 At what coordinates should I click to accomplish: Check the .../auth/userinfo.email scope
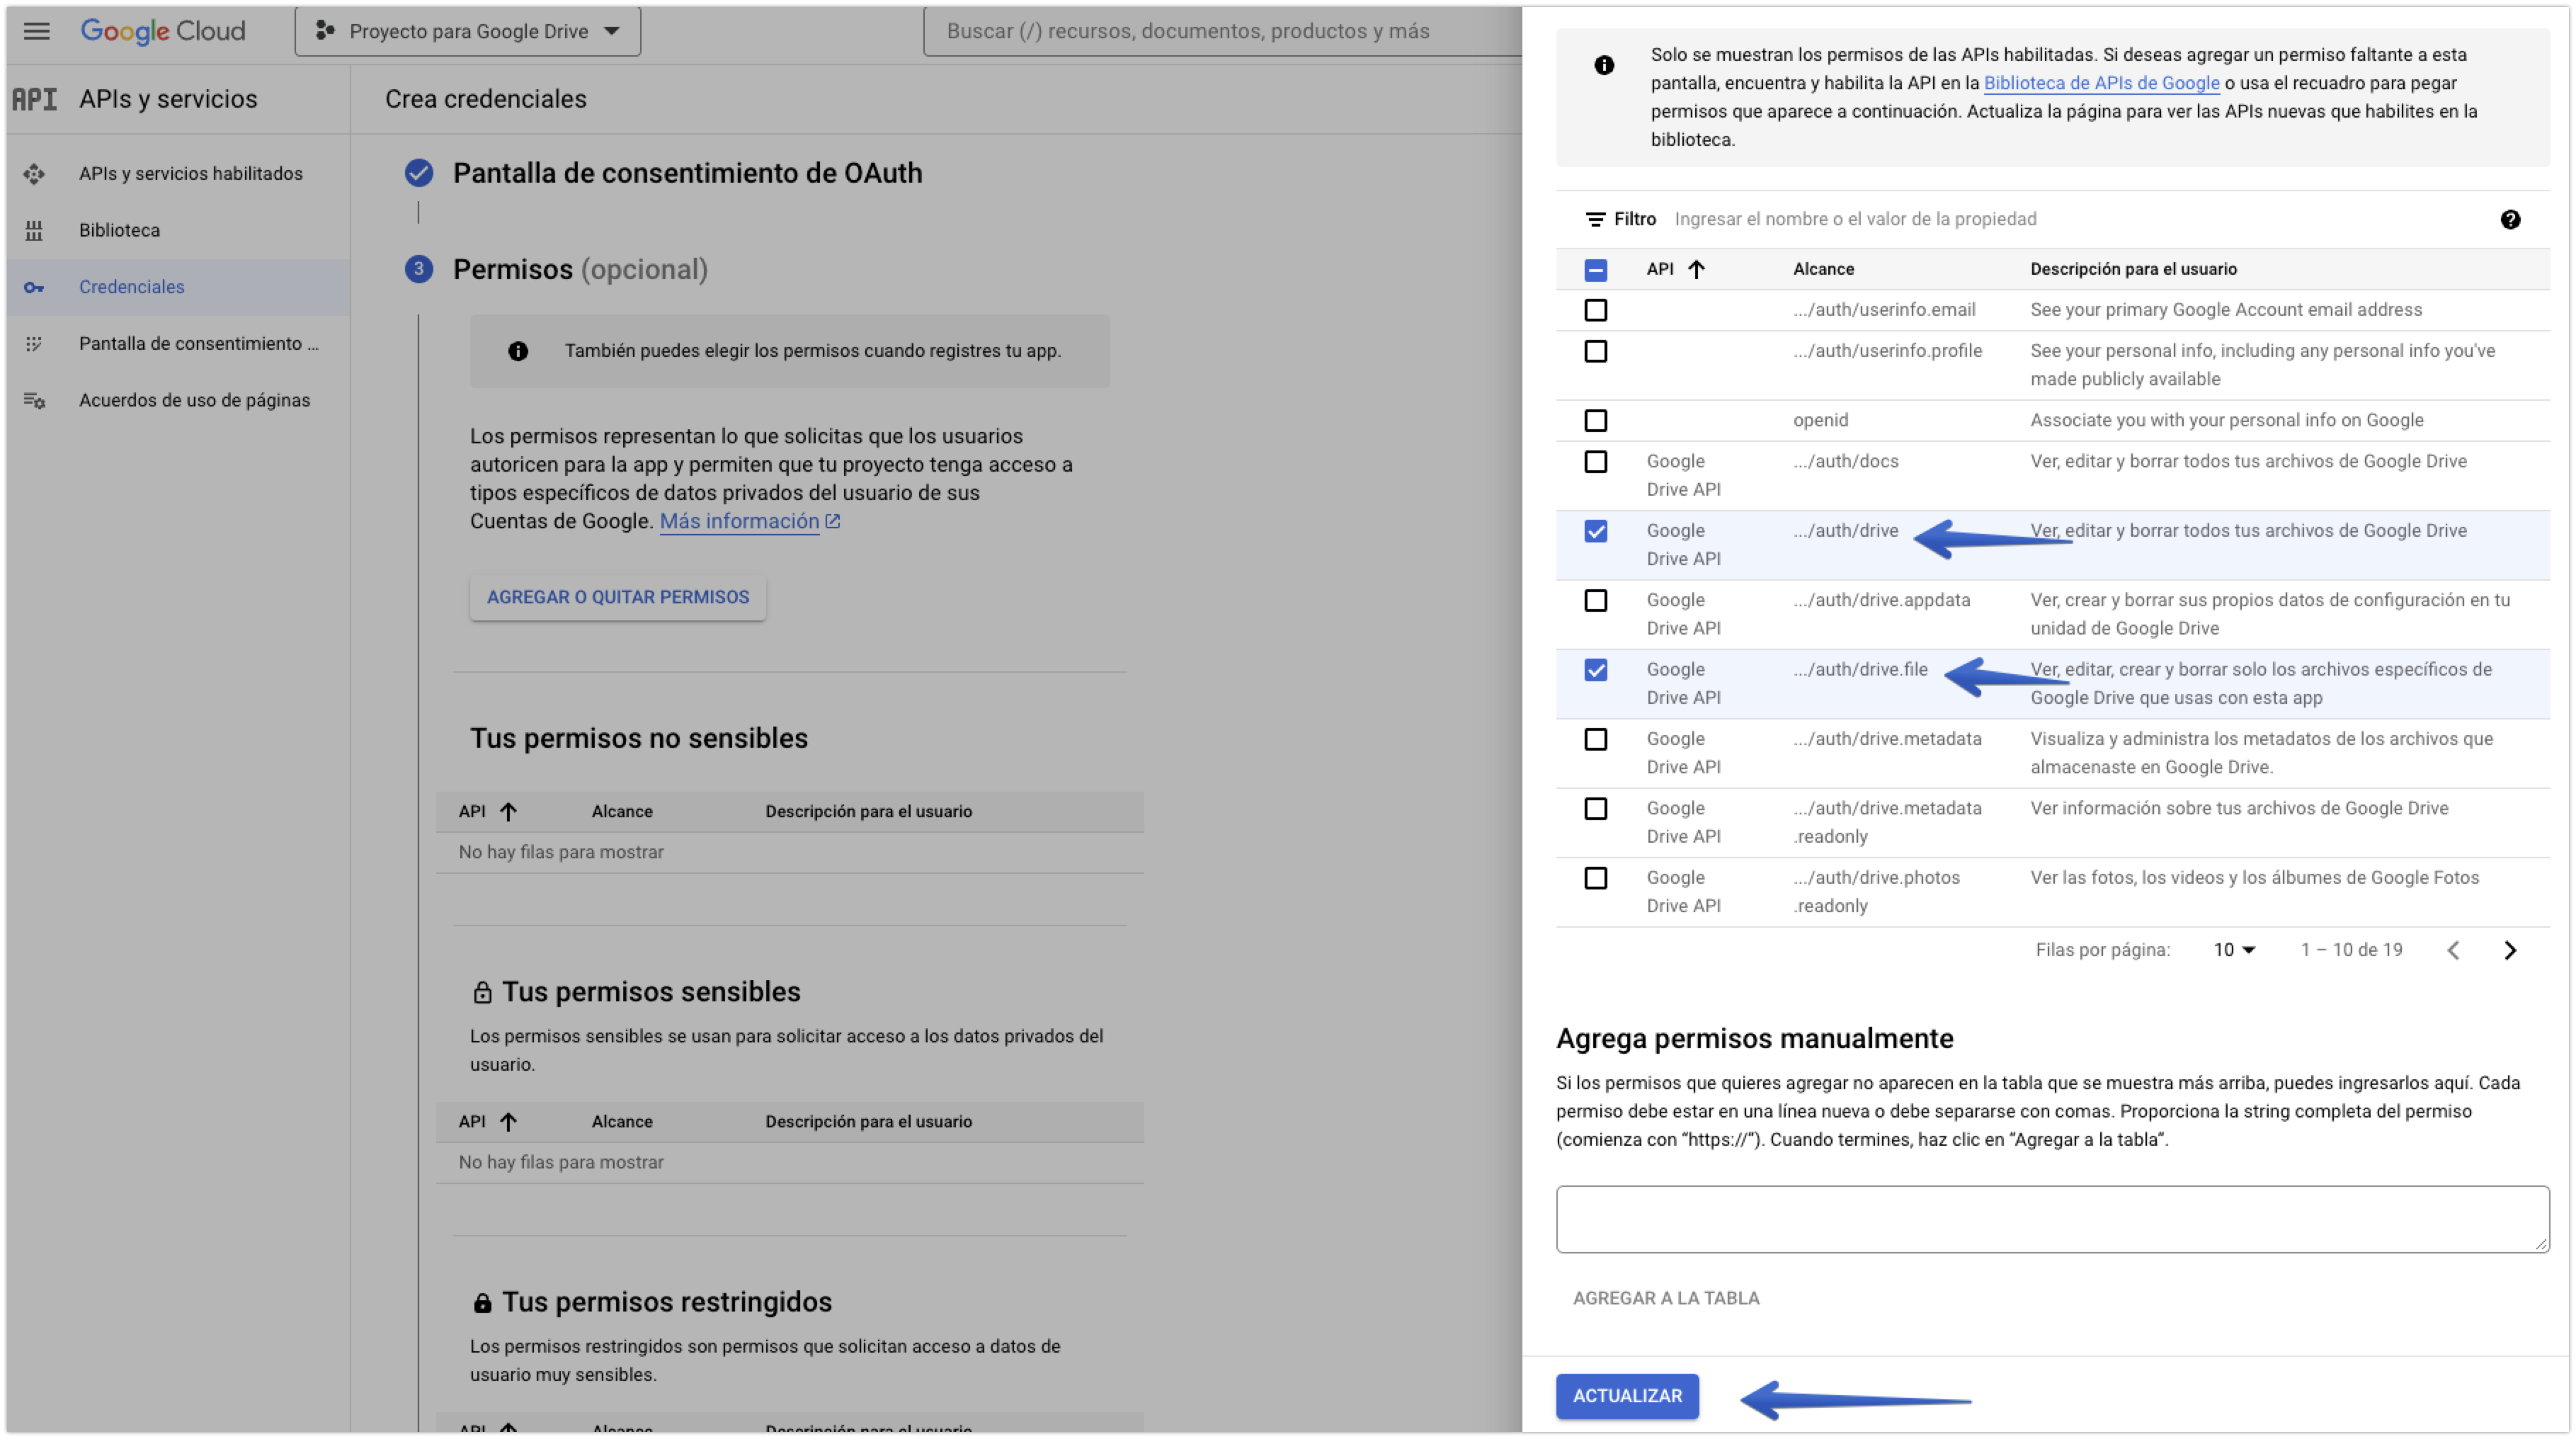[x=1596, y=310]
